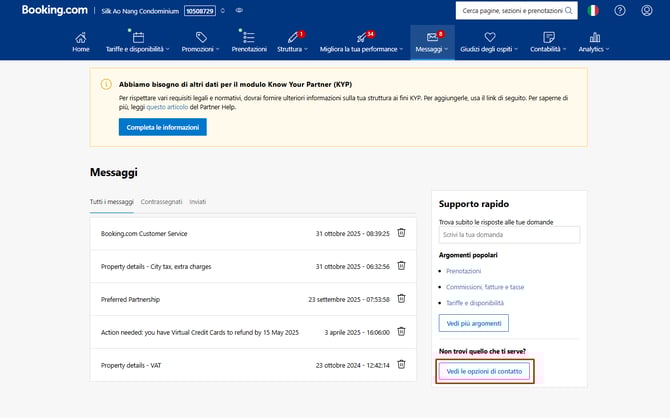The image size is (670, 418).
Task: Click the Completa le informazioni button
Action: [x=162, y=127]
